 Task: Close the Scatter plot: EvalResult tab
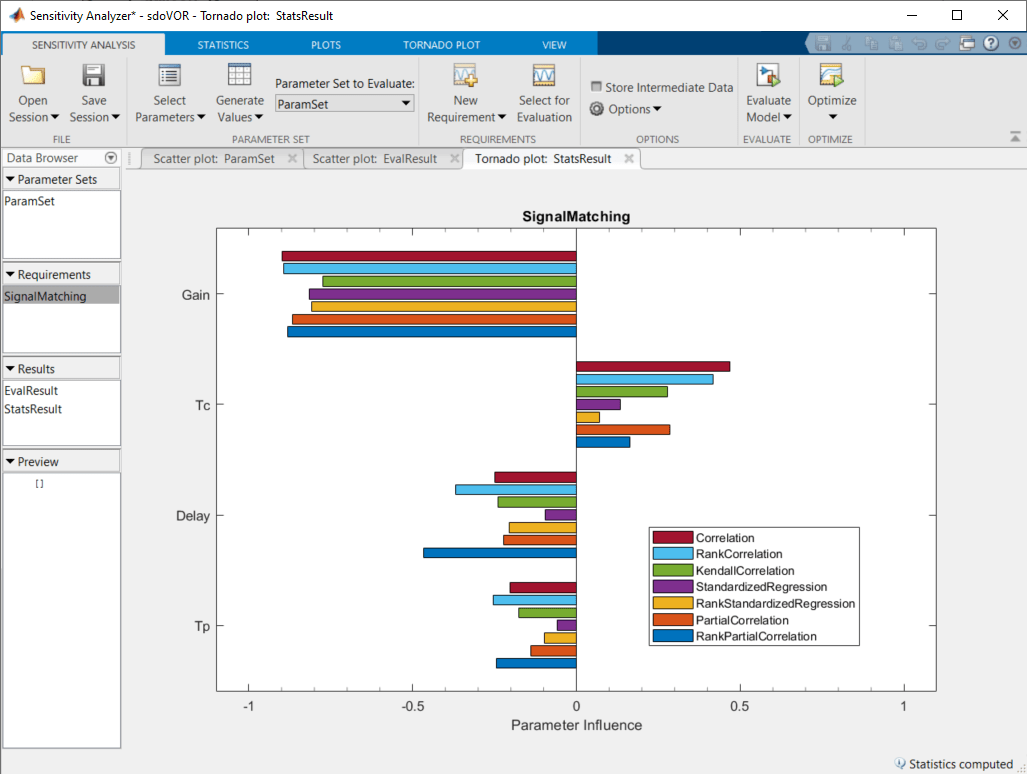pos(455,158)
